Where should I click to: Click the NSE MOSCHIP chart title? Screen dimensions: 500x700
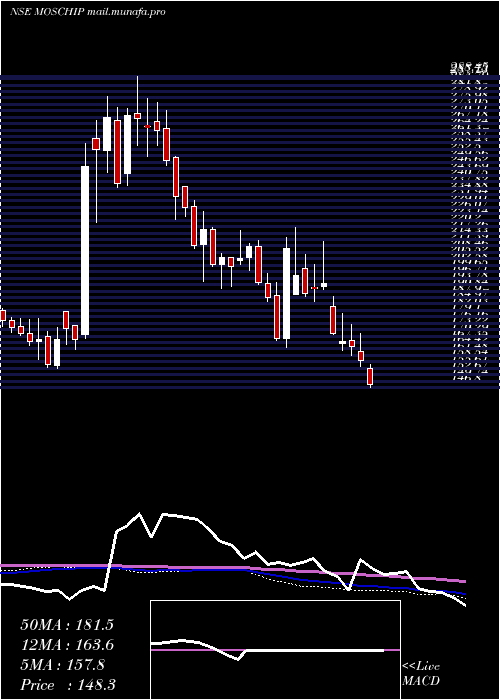point(46,12)
